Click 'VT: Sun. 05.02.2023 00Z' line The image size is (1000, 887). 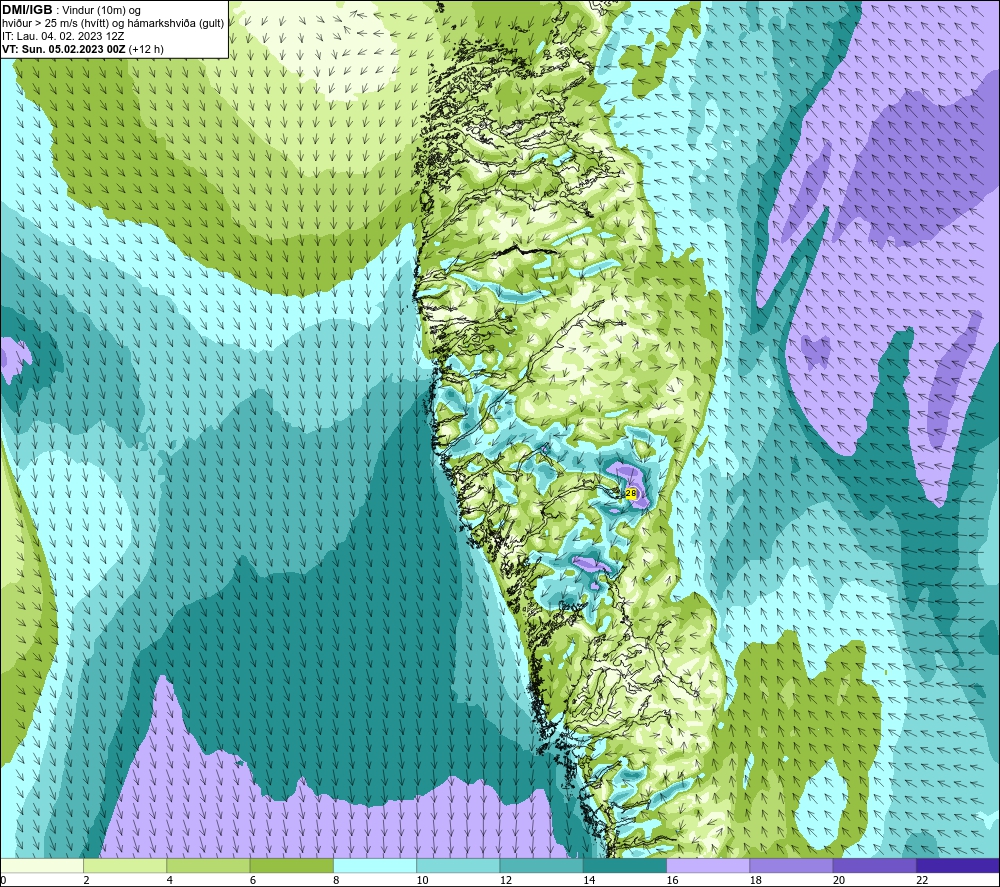(x=64, y=49)
